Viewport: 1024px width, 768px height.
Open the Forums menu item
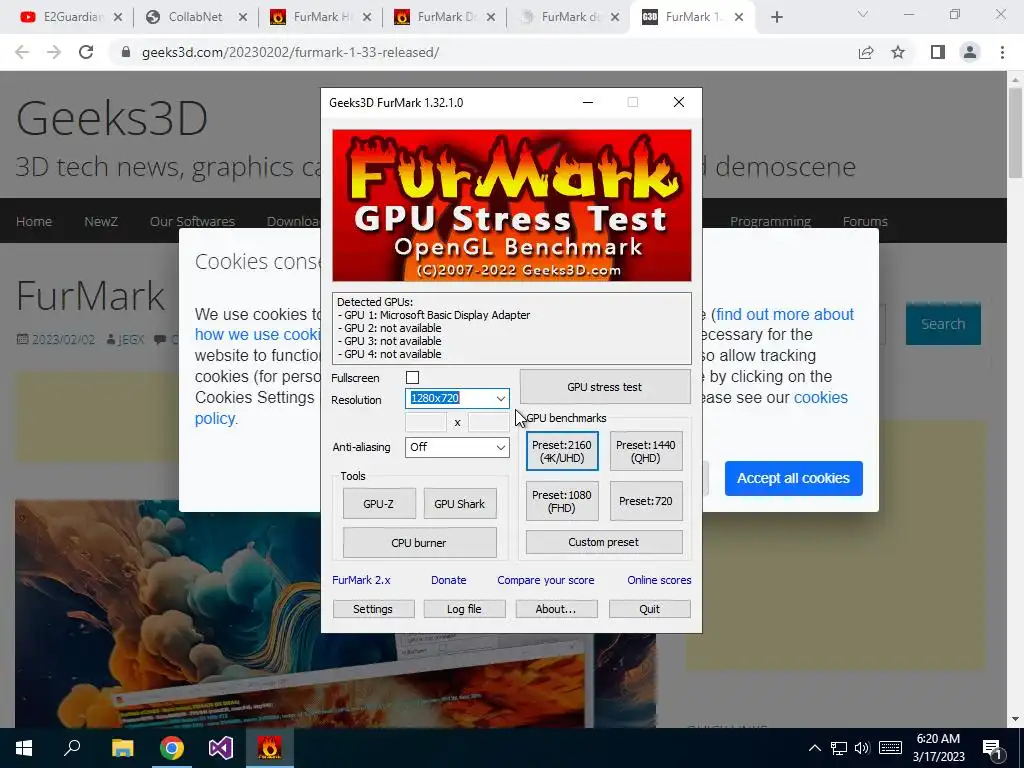[865, 221]
